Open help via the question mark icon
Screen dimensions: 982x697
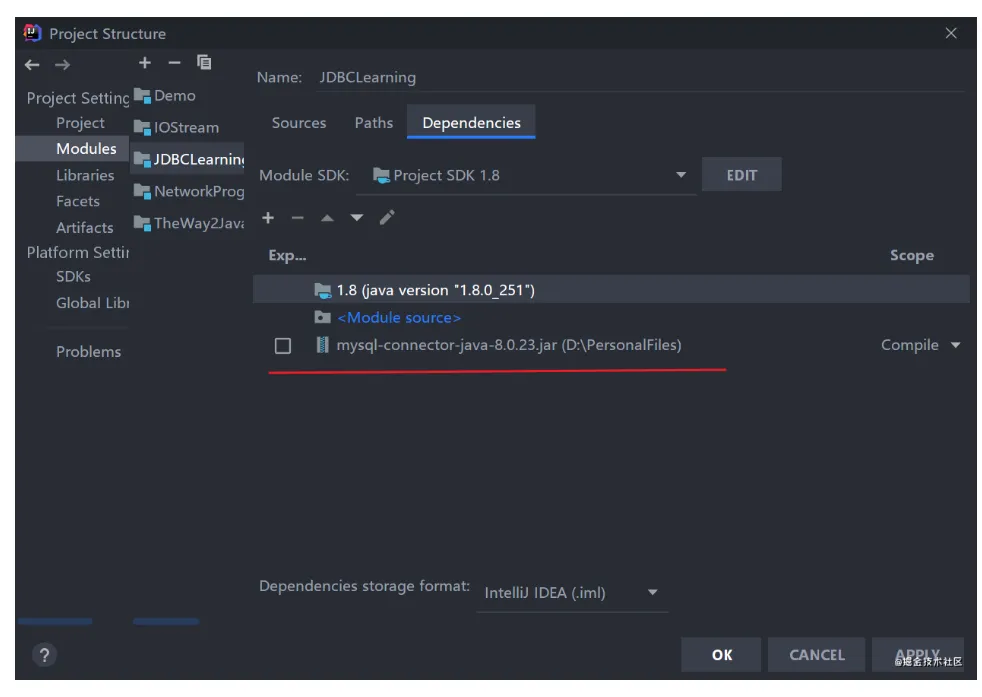tap(44, 655)
